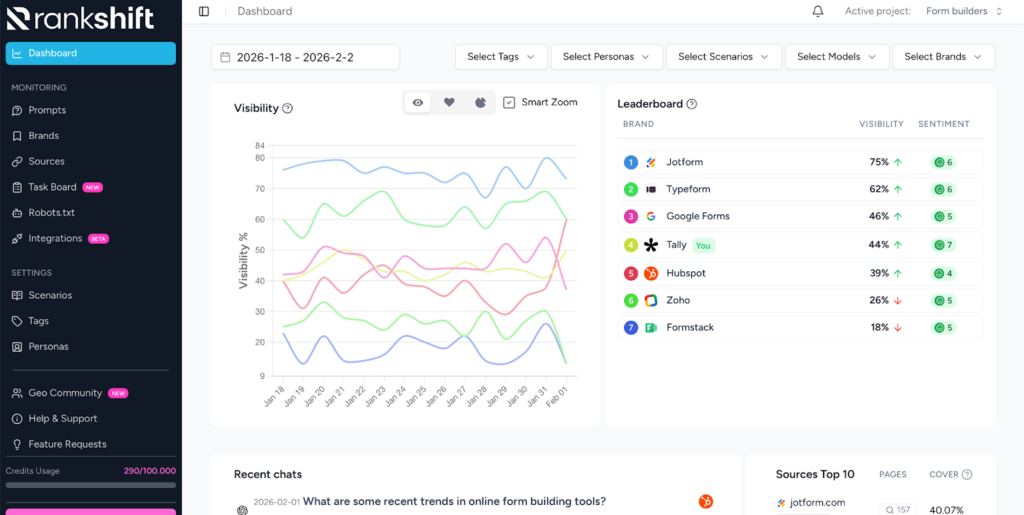Click the Credits Usage progress bar
This screenshot has width=1024, height=515.
[90, 485]
